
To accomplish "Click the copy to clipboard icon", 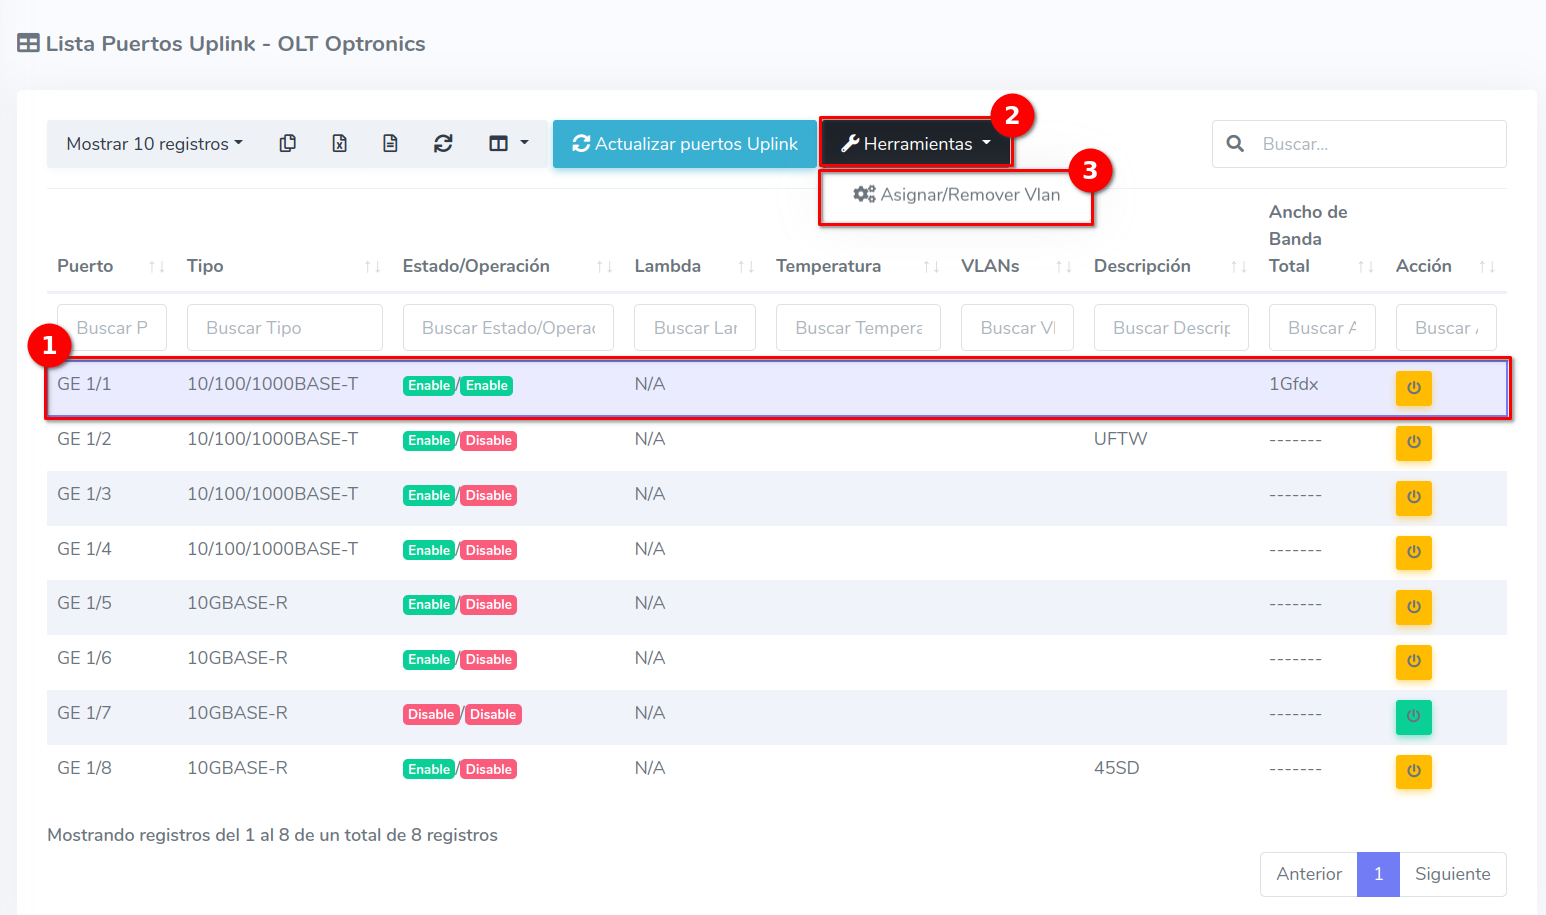I will [288, 144].
